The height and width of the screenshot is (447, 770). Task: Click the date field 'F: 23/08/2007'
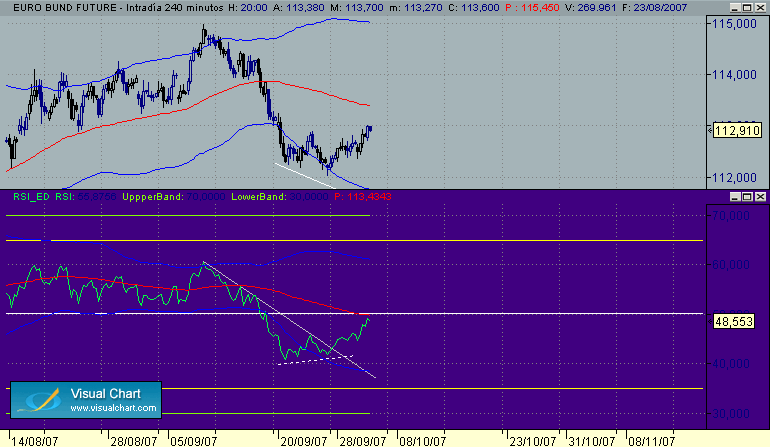pos(655,8)
